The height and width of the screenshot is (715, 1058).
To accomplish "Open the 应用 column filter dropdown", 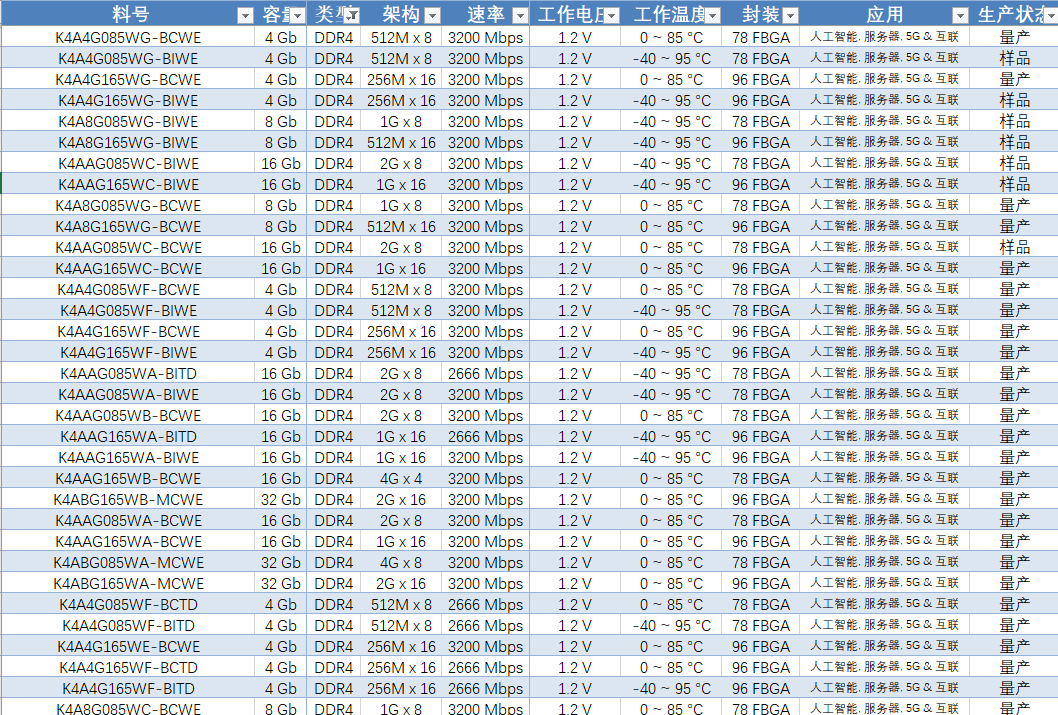I will [960, 16].
